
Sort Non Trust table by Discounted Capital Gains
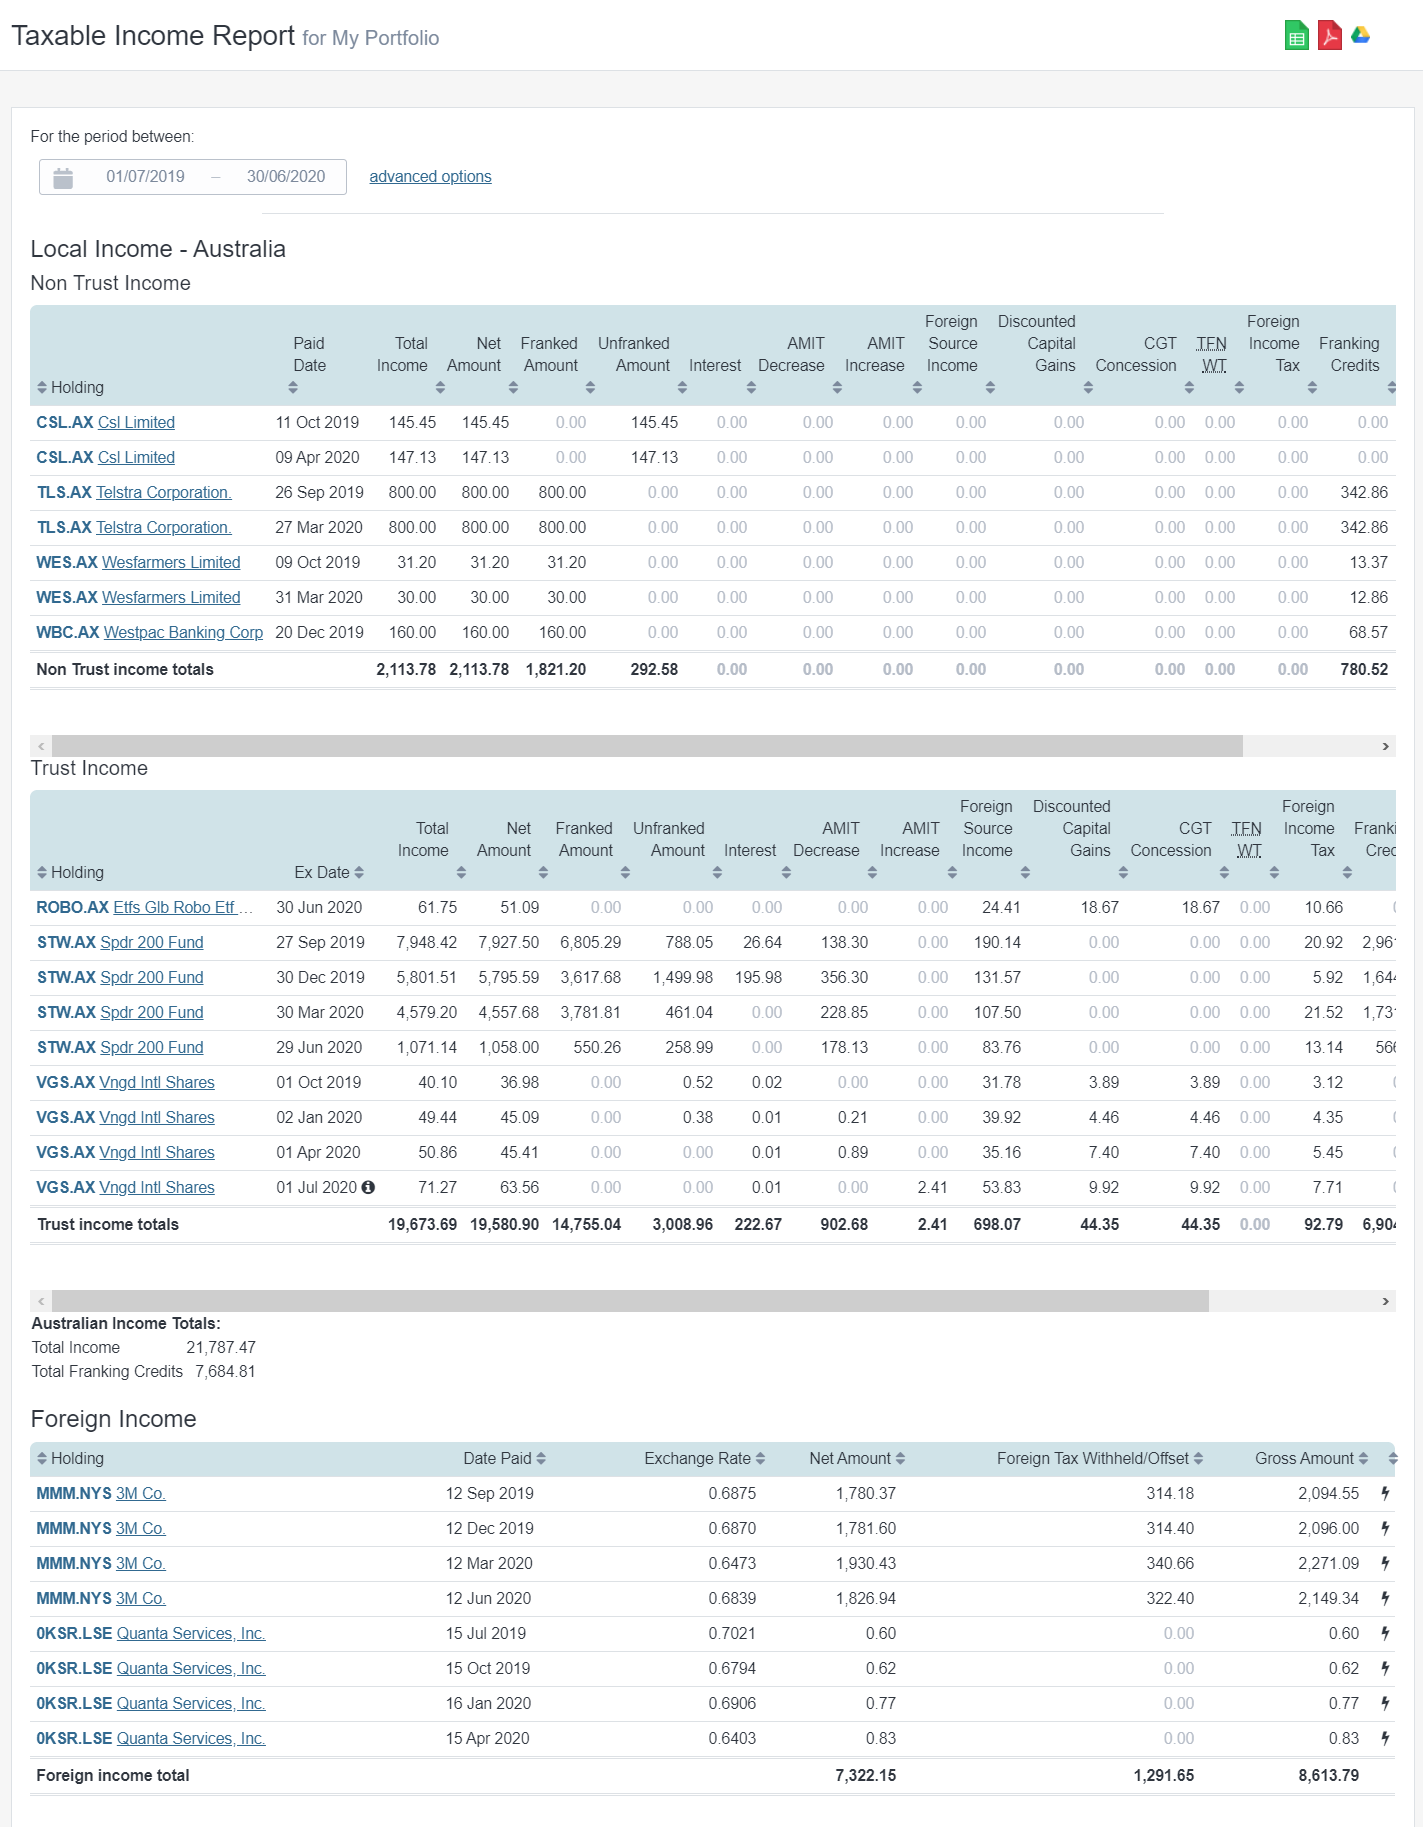click(x=1088, y=388)
